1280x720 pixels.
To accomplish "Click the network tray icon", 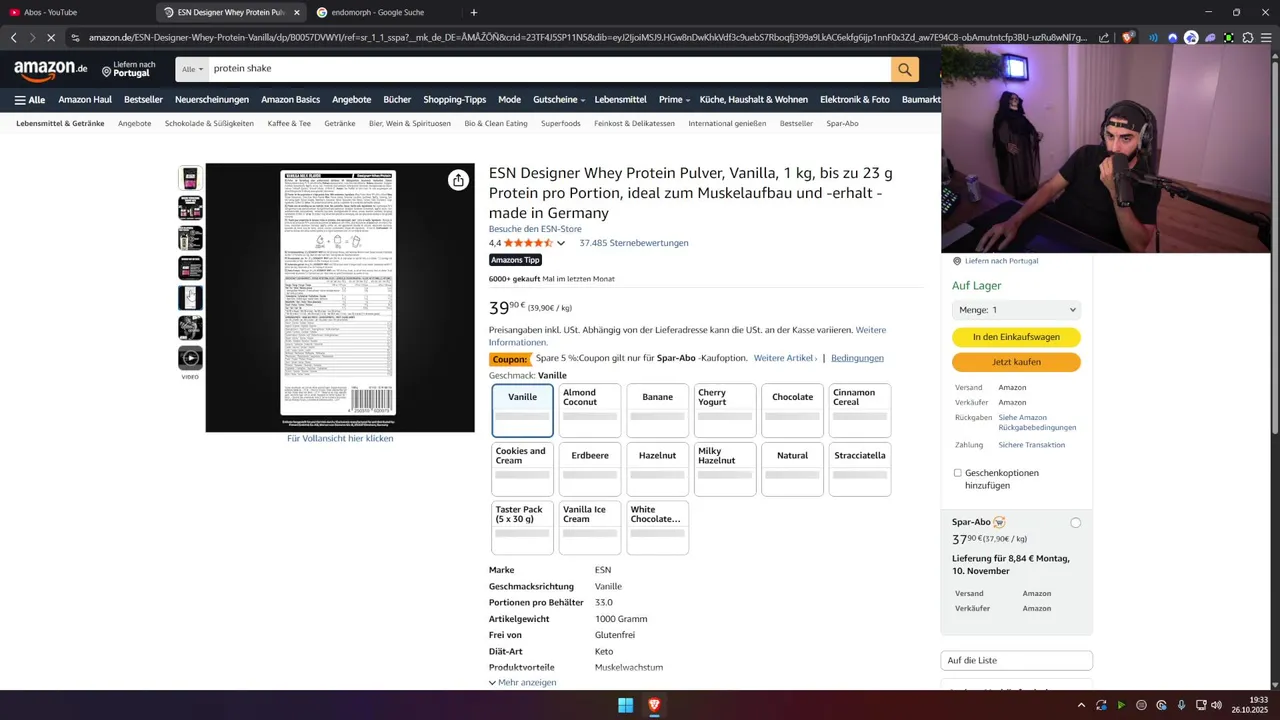I will pyautogui.click(x=1200, y=705).
